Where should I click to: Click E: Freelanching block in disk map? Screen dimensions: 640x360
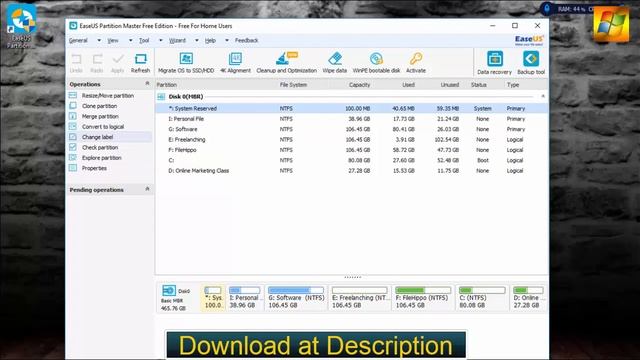click(x=360, y=298)
